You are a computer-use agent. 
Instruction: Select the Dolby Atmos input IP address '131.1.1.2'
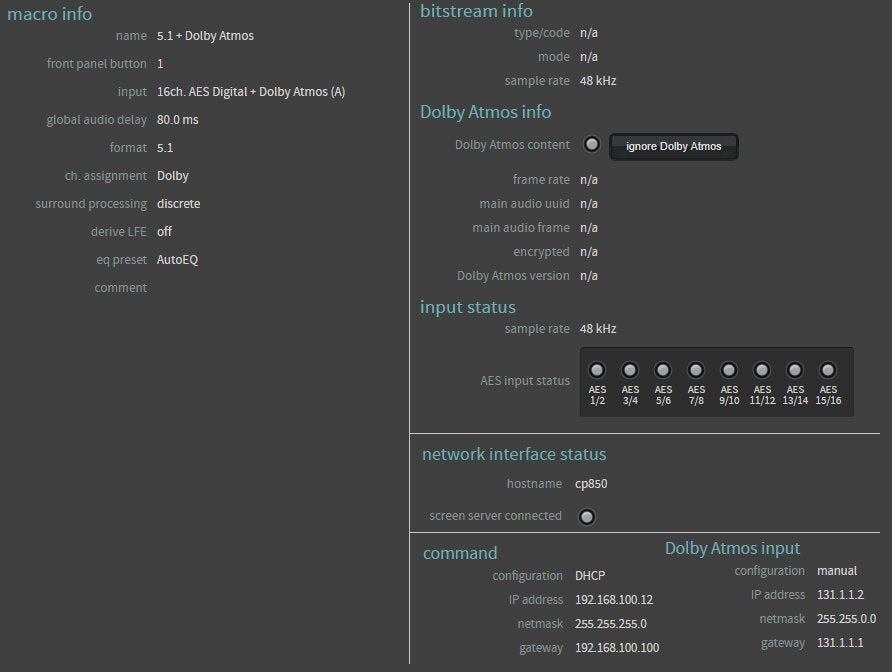pyautogui.click(x=840, y=595)
